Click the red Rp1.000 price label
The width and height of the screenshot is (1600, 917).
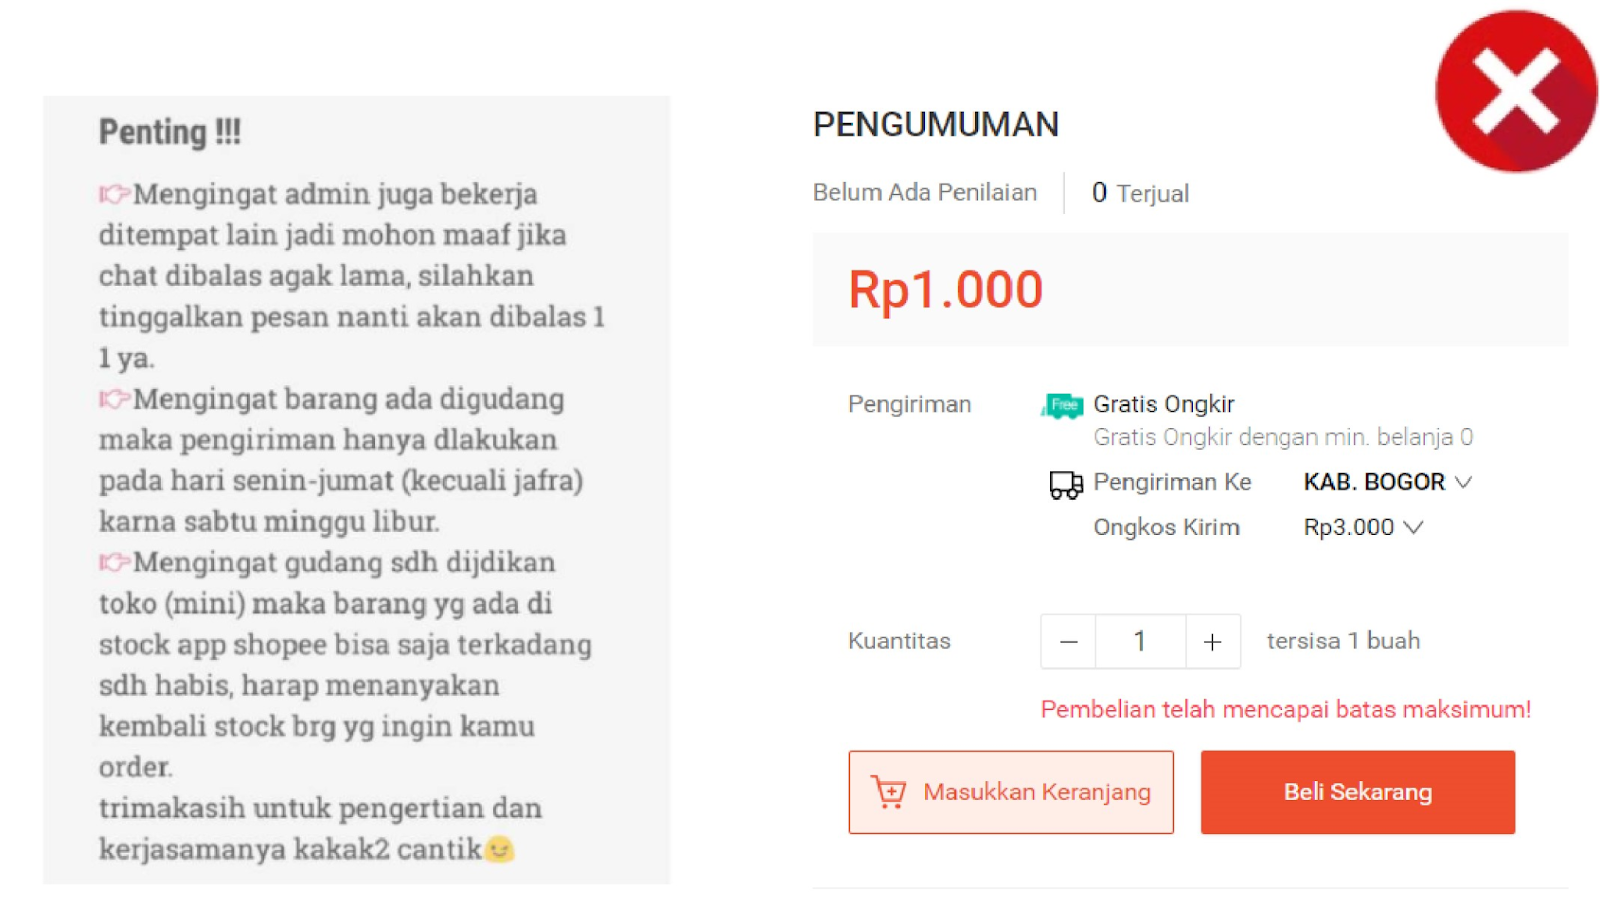tap(944, 289)
